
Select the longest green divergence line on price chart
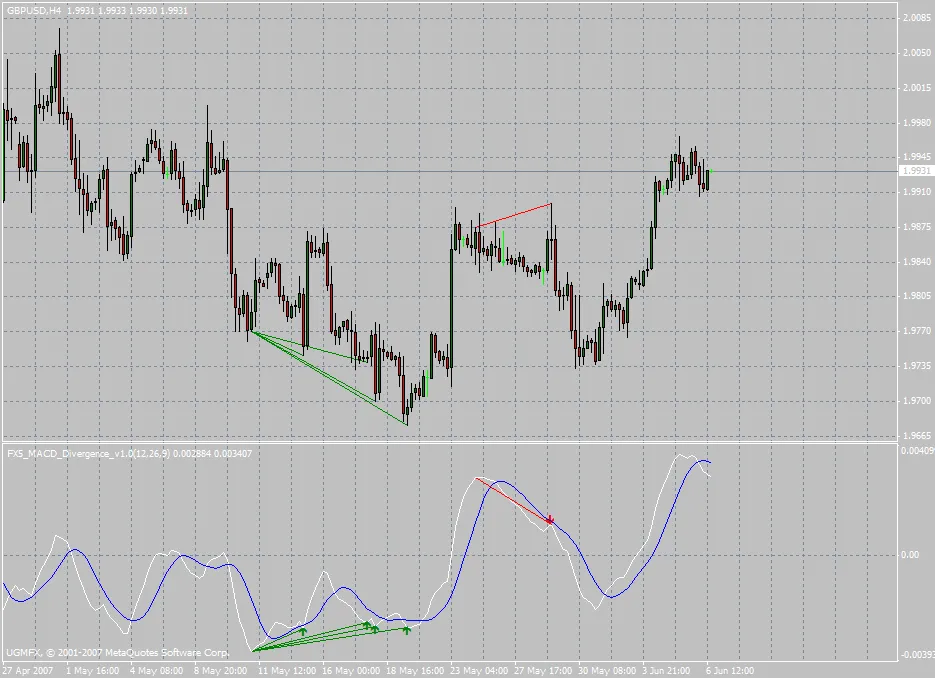click(330, 378)
